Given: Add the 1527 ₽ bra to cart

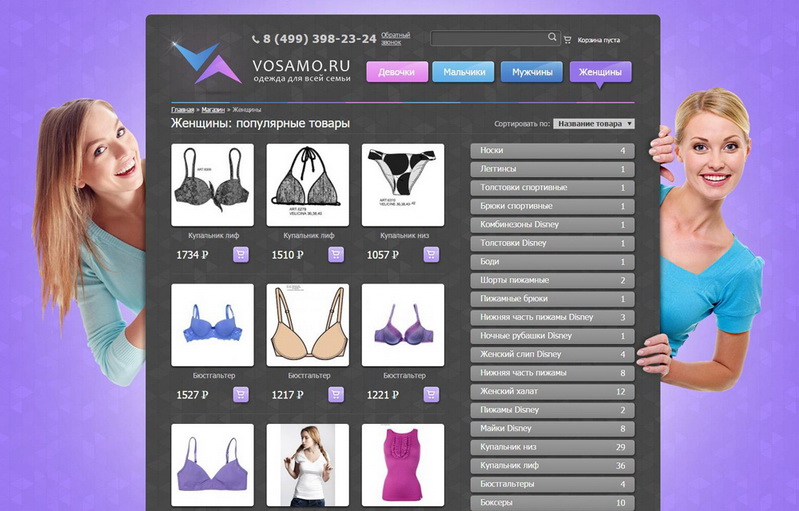Looking at the screenshot, I should [240, 394].
